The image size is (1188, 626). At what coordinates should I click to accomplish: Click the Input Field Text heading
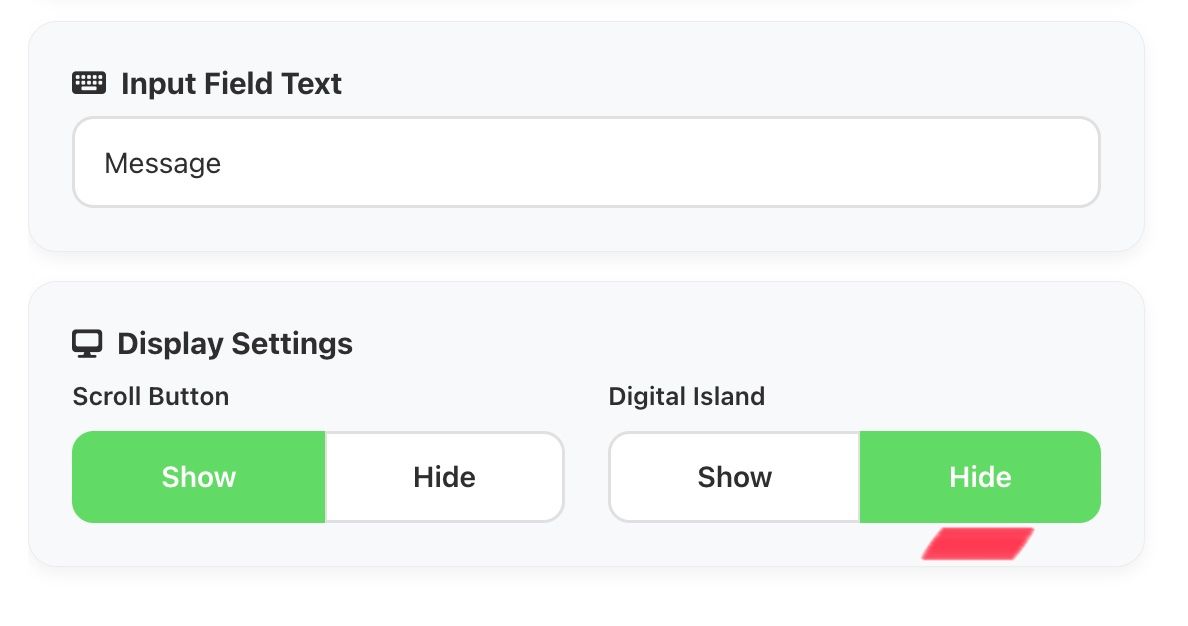coord(231,84)
